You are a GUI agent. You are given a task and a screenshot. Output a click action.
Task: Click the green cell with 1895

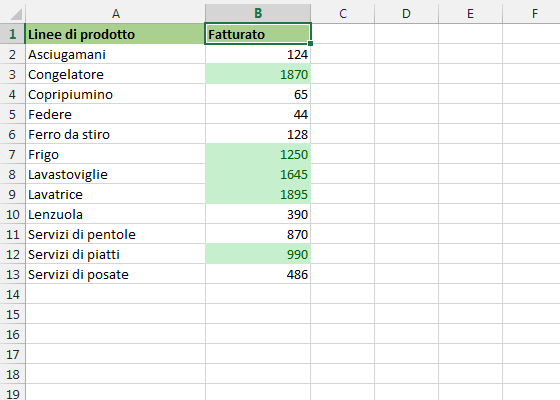pos(258,194)
